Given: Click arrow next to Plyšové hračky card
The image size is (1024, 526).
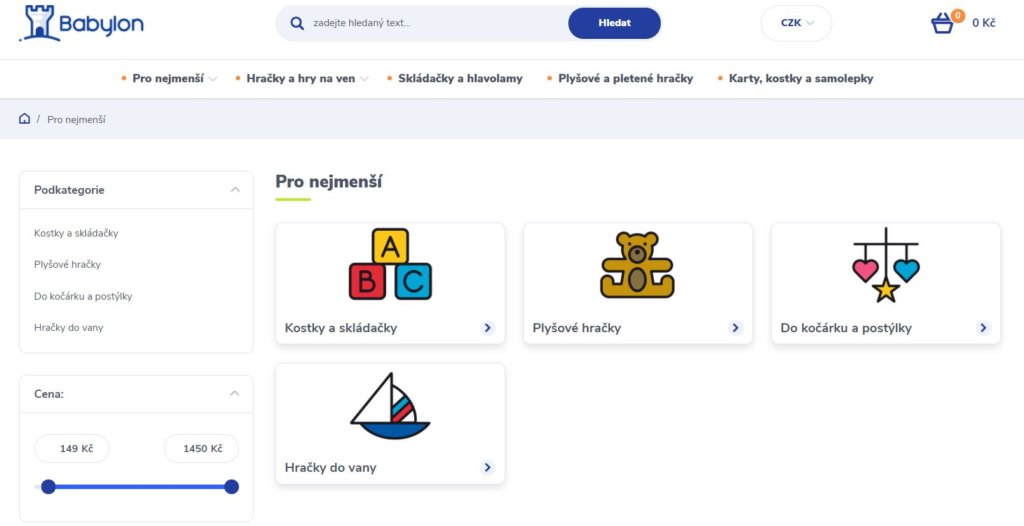Looking at the screenshot, I should tap(735, 328).
